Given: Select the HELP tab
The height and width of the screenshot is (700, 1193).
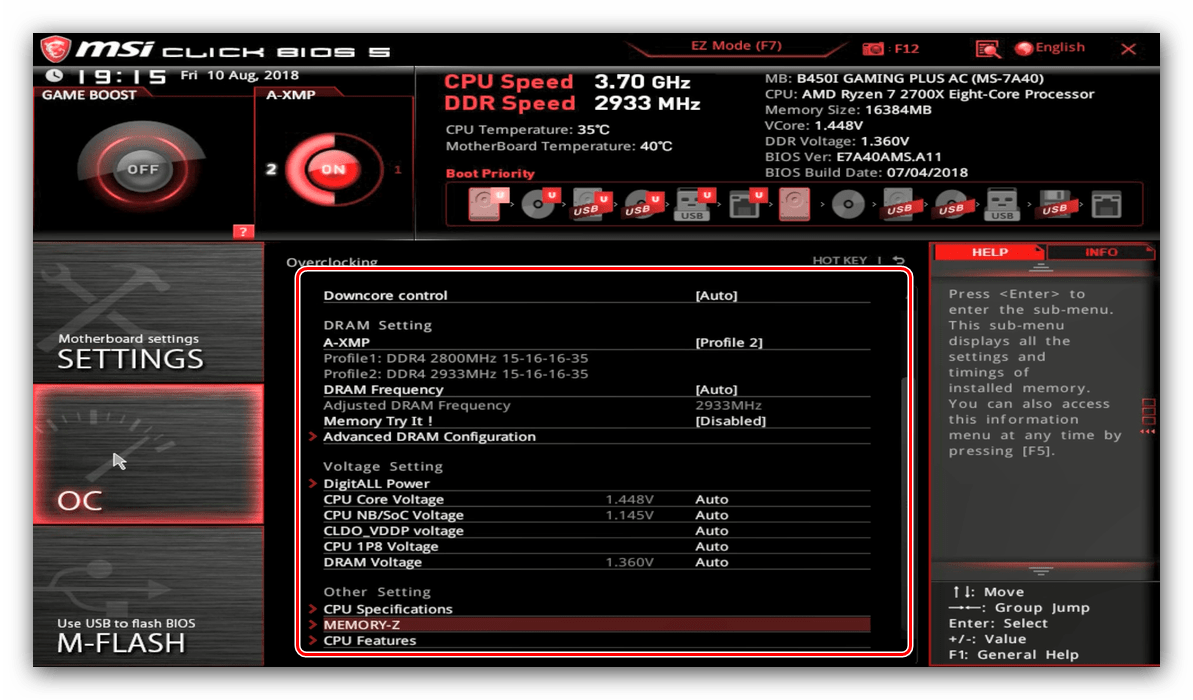Looking at the screenshot, I should pyautogui.click(x=989, y=252).
